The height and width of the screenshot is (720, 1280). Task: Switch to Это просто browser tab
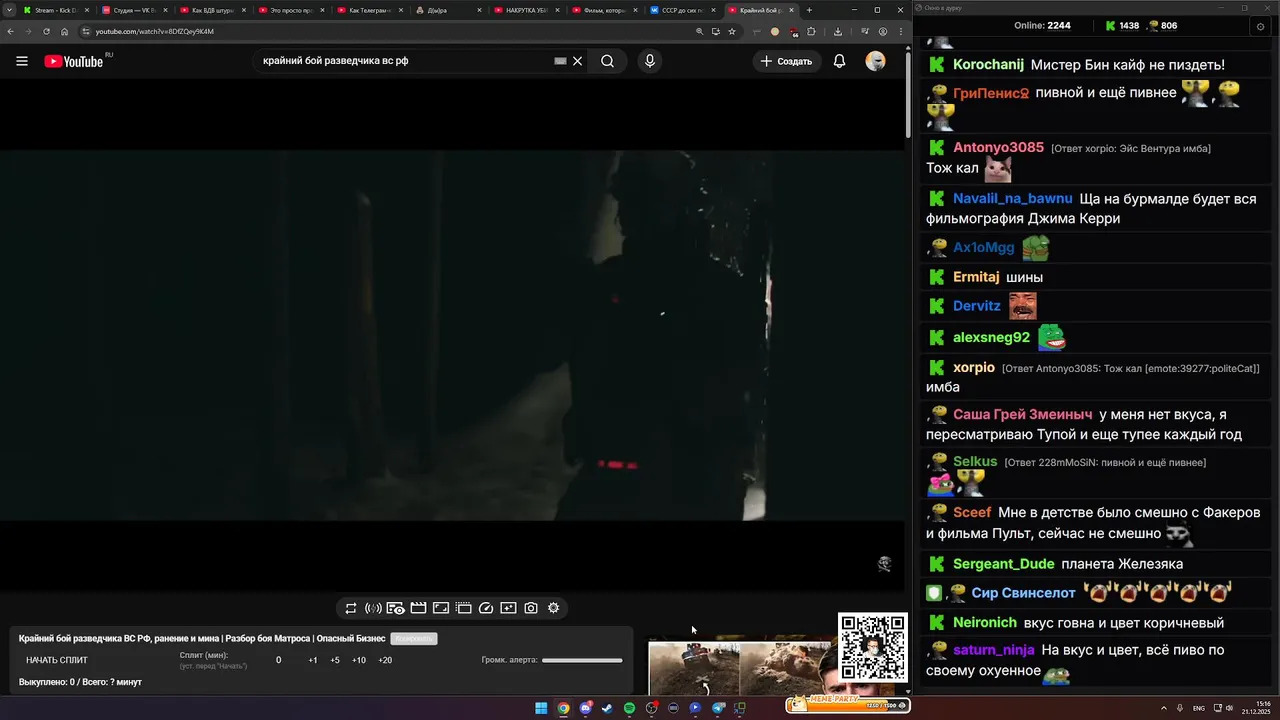click(290, 10)
